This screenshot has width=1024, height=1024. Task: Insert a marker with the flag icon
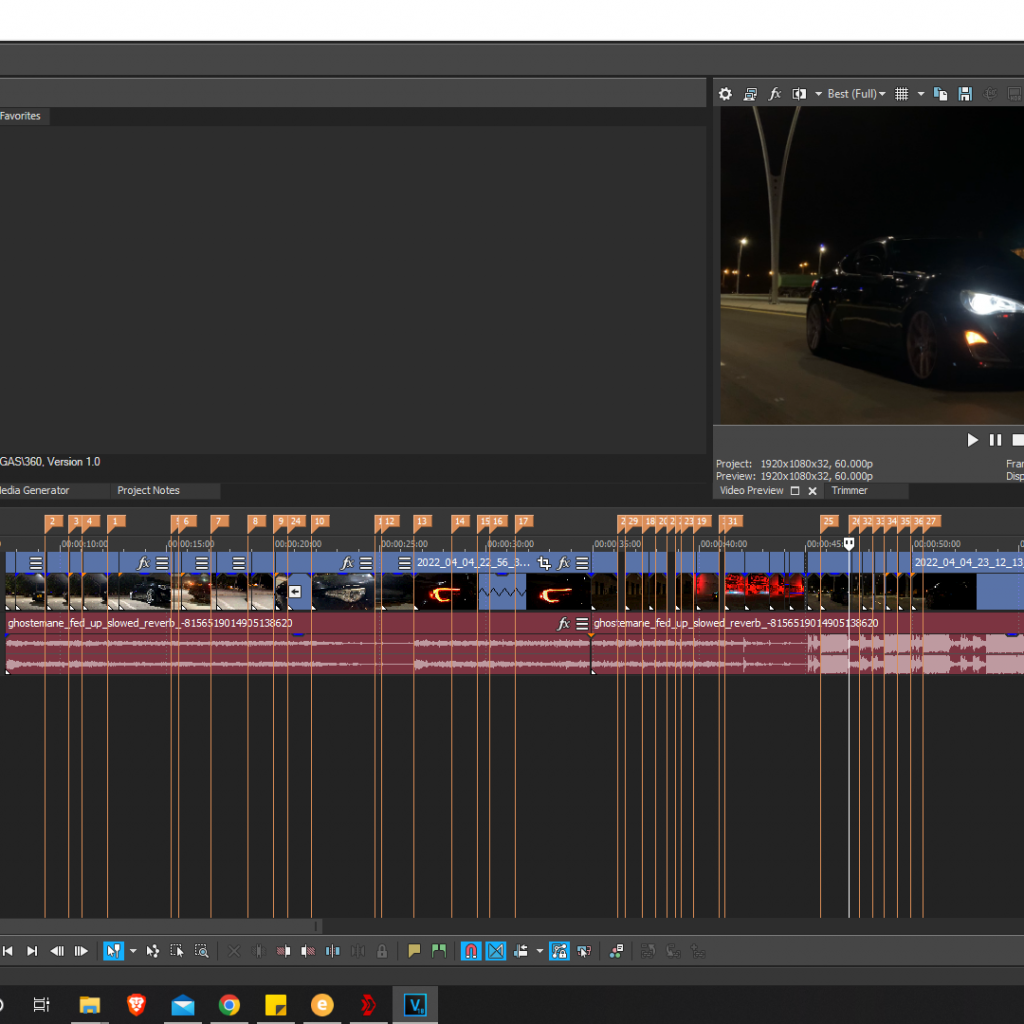(x=414, y=951)
